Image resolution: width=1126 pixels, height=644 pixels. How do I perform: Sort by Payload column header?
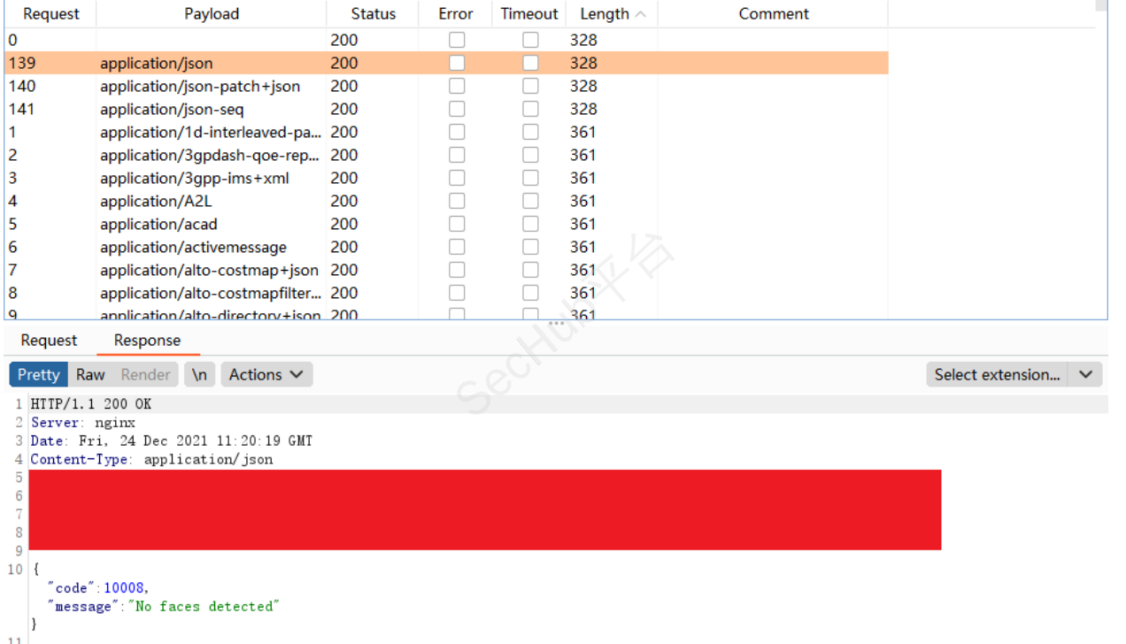click(x=211, y=14)
